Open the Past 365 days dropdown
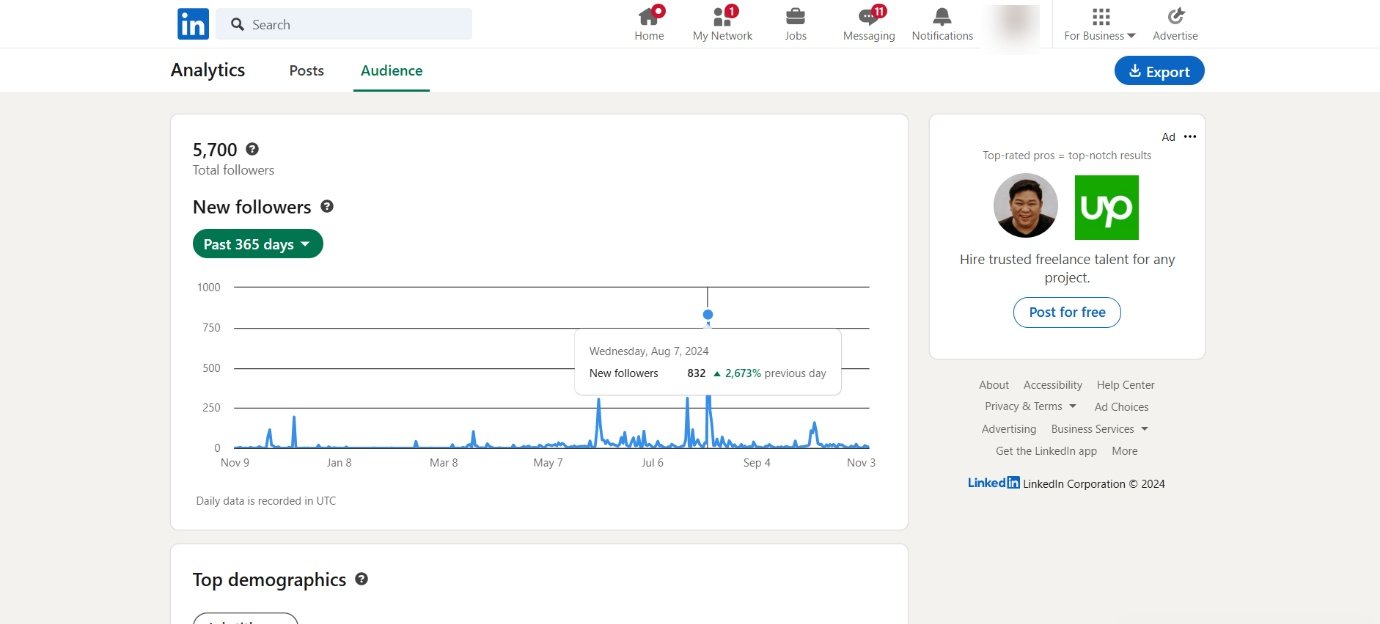 click(x=258, y=244)
